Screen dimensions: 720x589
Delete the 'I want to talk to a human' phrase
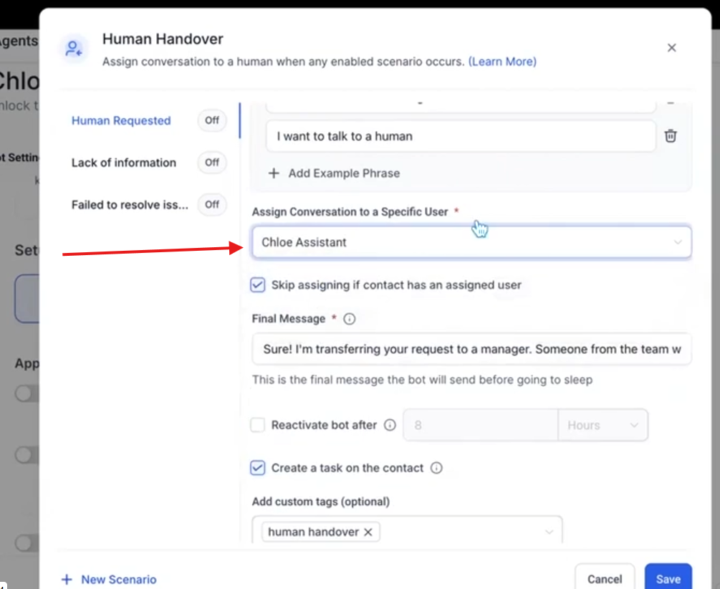670,136
